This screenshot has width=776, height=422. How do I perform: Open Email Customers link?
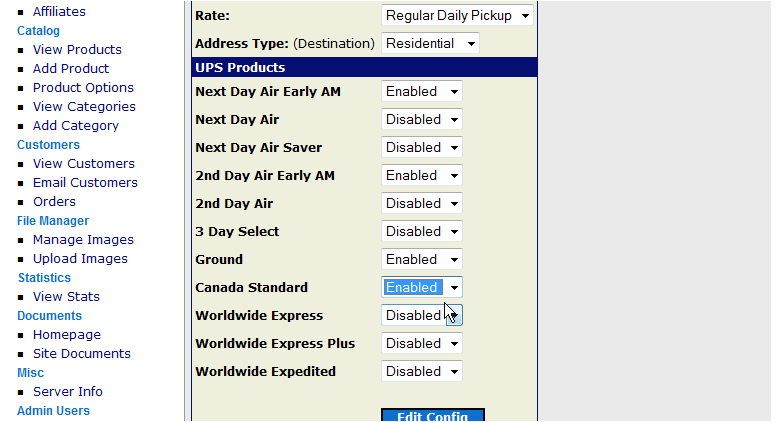pyautogui.click(x=85, y=183)
